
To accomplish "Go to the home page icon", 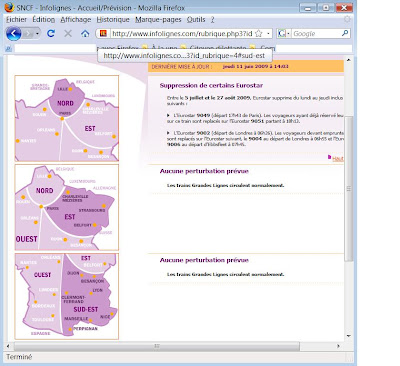I will (x=85, y=33).
